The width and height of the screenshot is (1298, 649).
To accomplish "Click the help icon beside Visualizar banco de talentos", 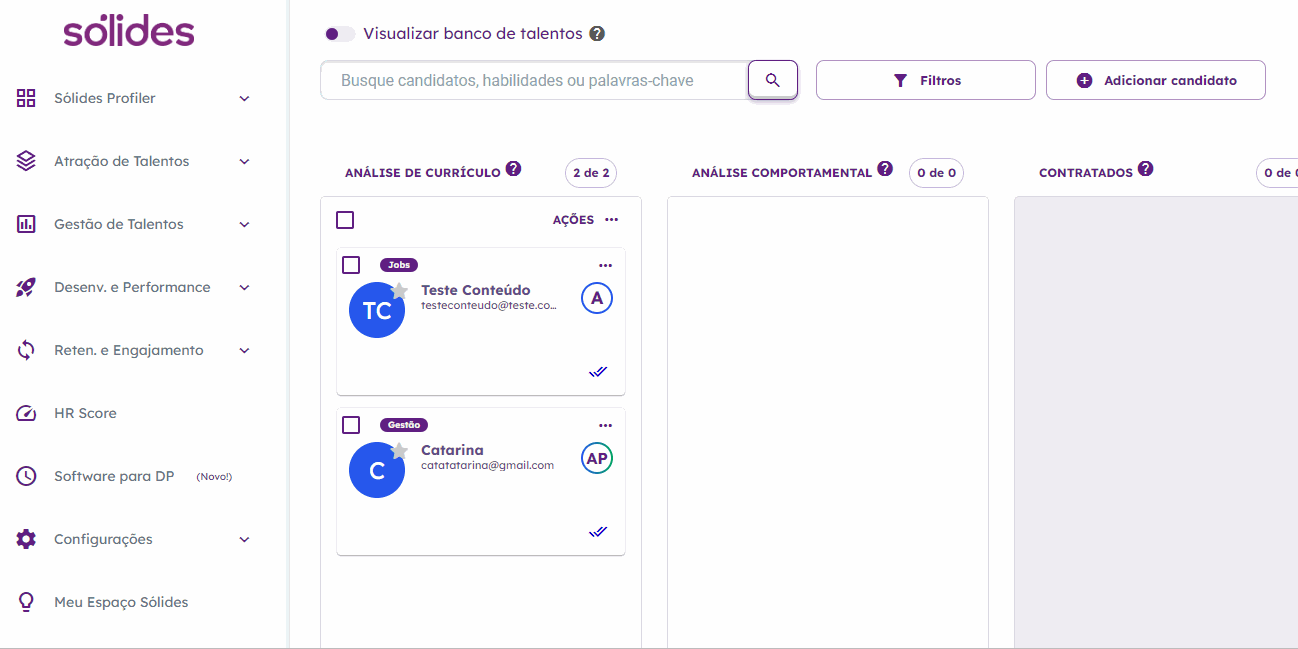I will pos(597,33).
